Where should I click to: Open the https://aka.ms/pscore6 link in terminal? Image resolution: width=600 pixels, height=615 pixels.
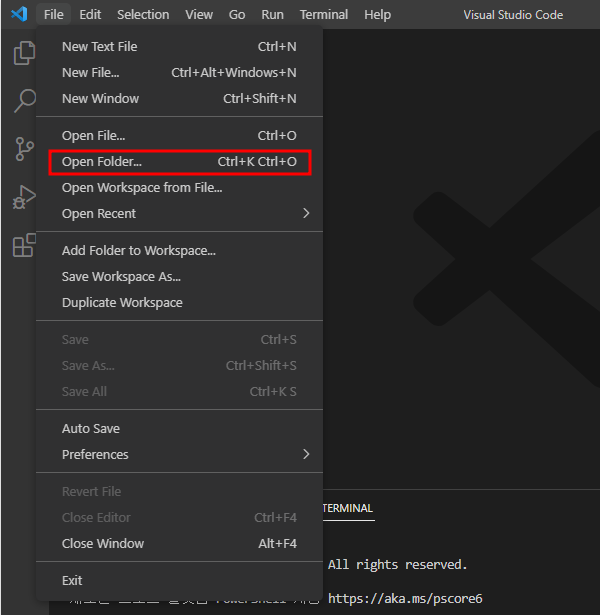coord(405,598)
